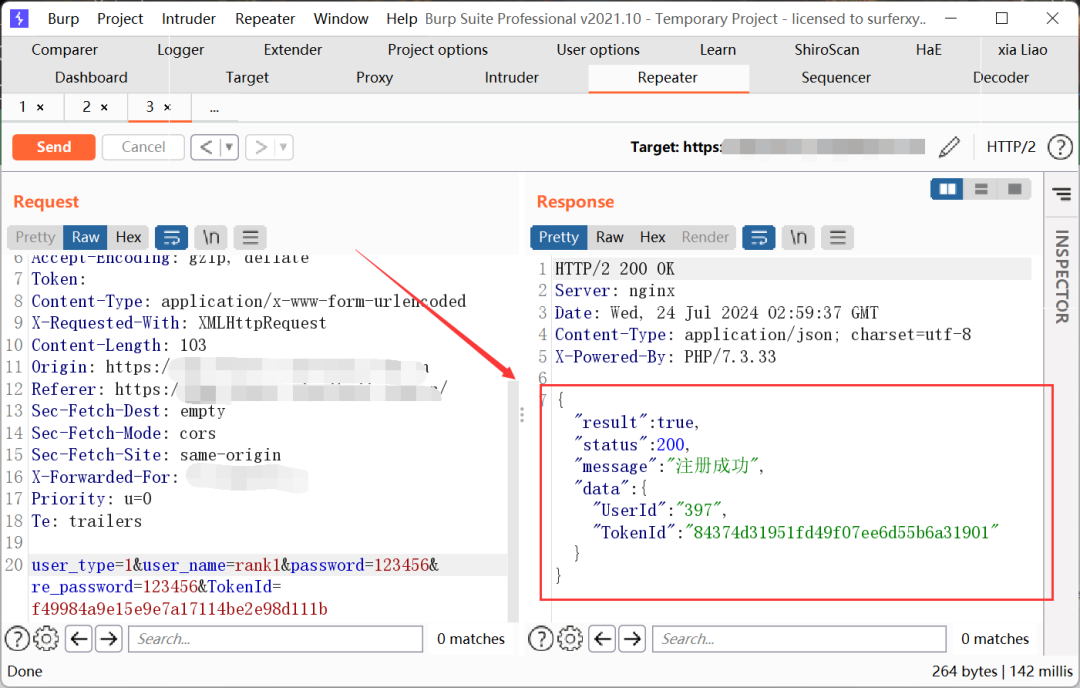Click the TokenId value in response
Viewport: 1080px width, 688px height.
[842, 532]
